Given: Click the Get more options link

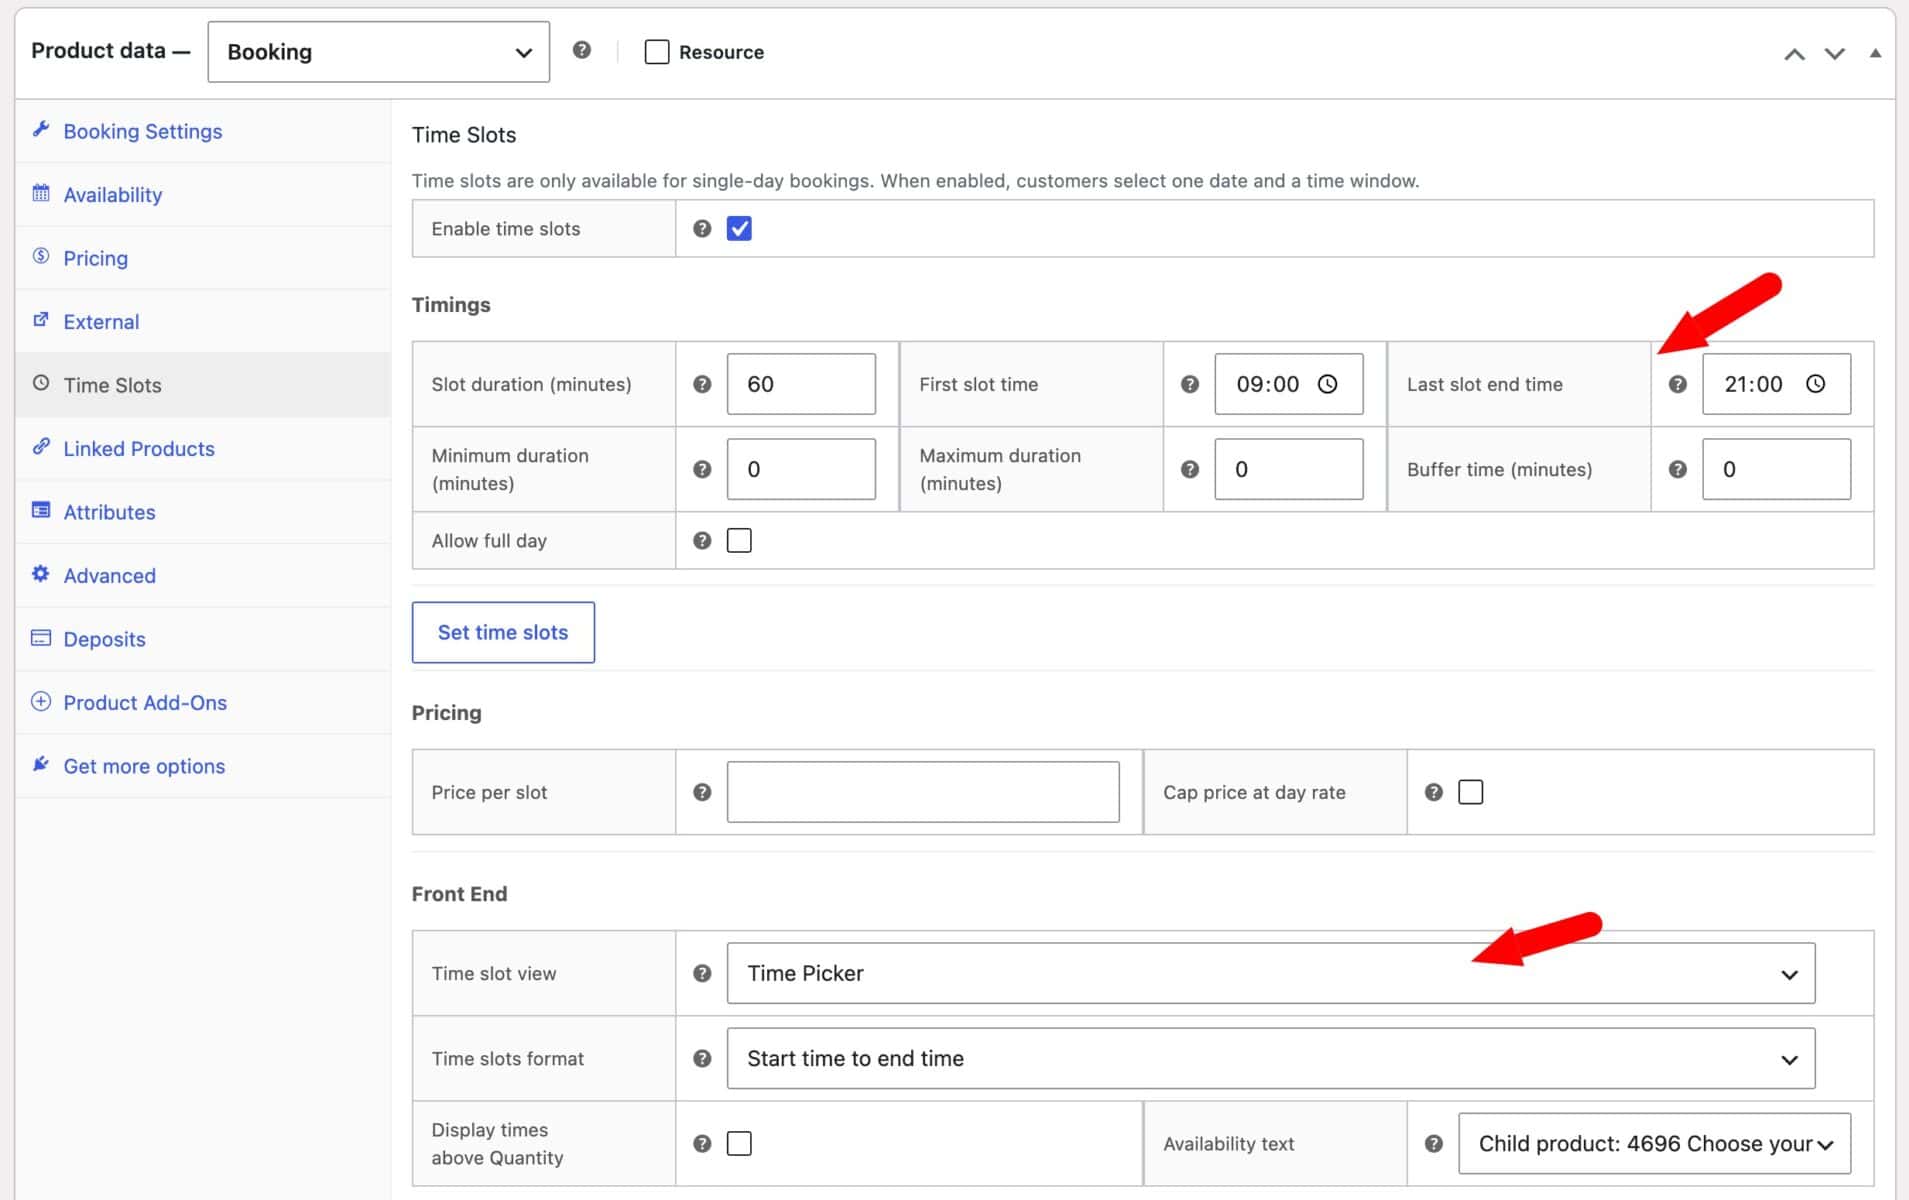Looking at the screenshot, I should click(203, 766).
